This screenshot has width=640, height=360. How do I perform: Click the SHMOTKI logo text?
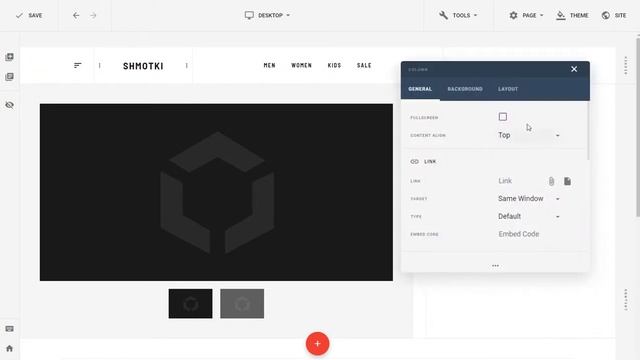(143, 66)
